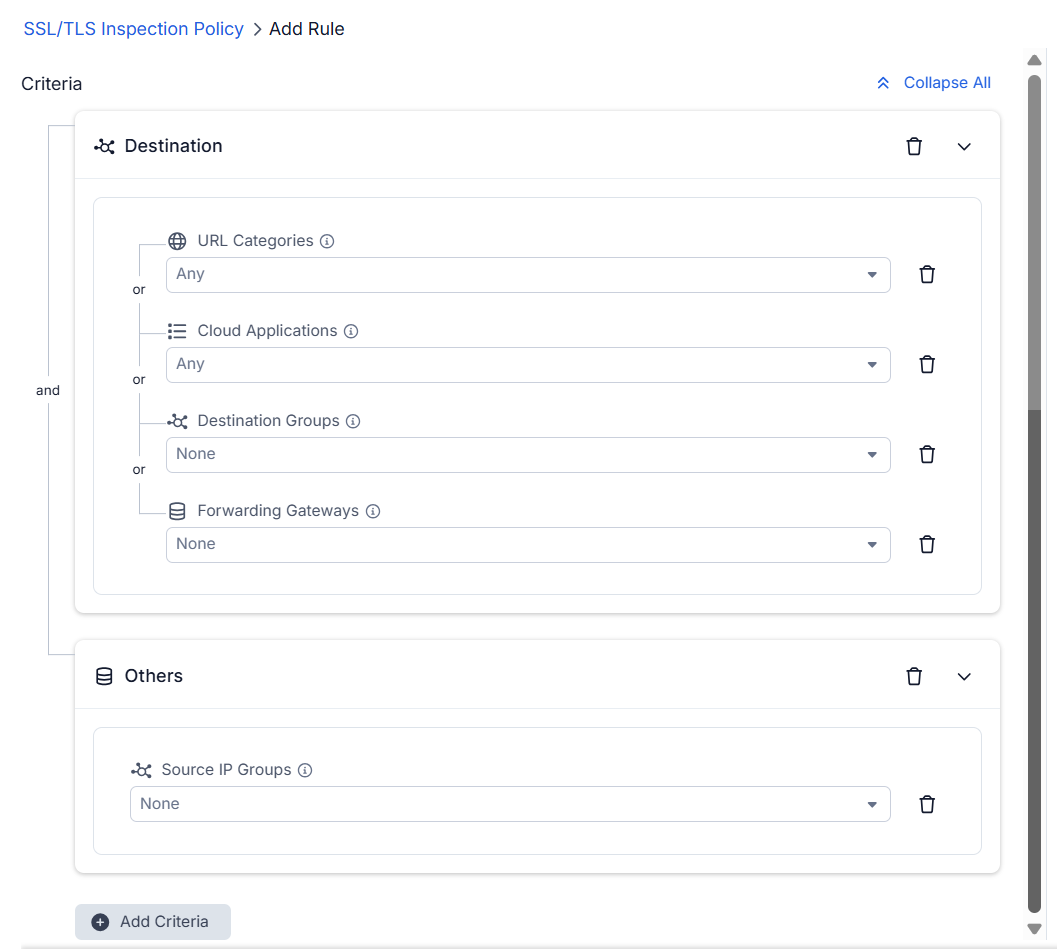Collapse the Others section chevron
1057x949 pixels.
(964, 676)
